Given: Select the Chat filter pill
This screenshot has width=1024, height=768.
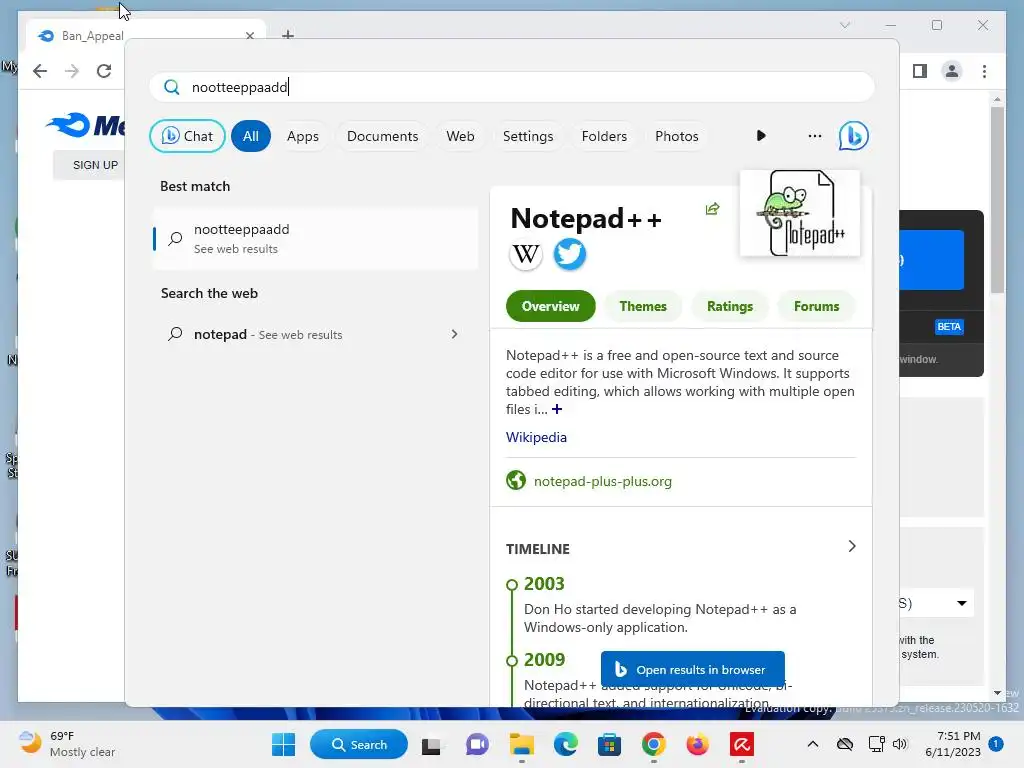Looking at the screenshot, I should click(x=187, y=136).
